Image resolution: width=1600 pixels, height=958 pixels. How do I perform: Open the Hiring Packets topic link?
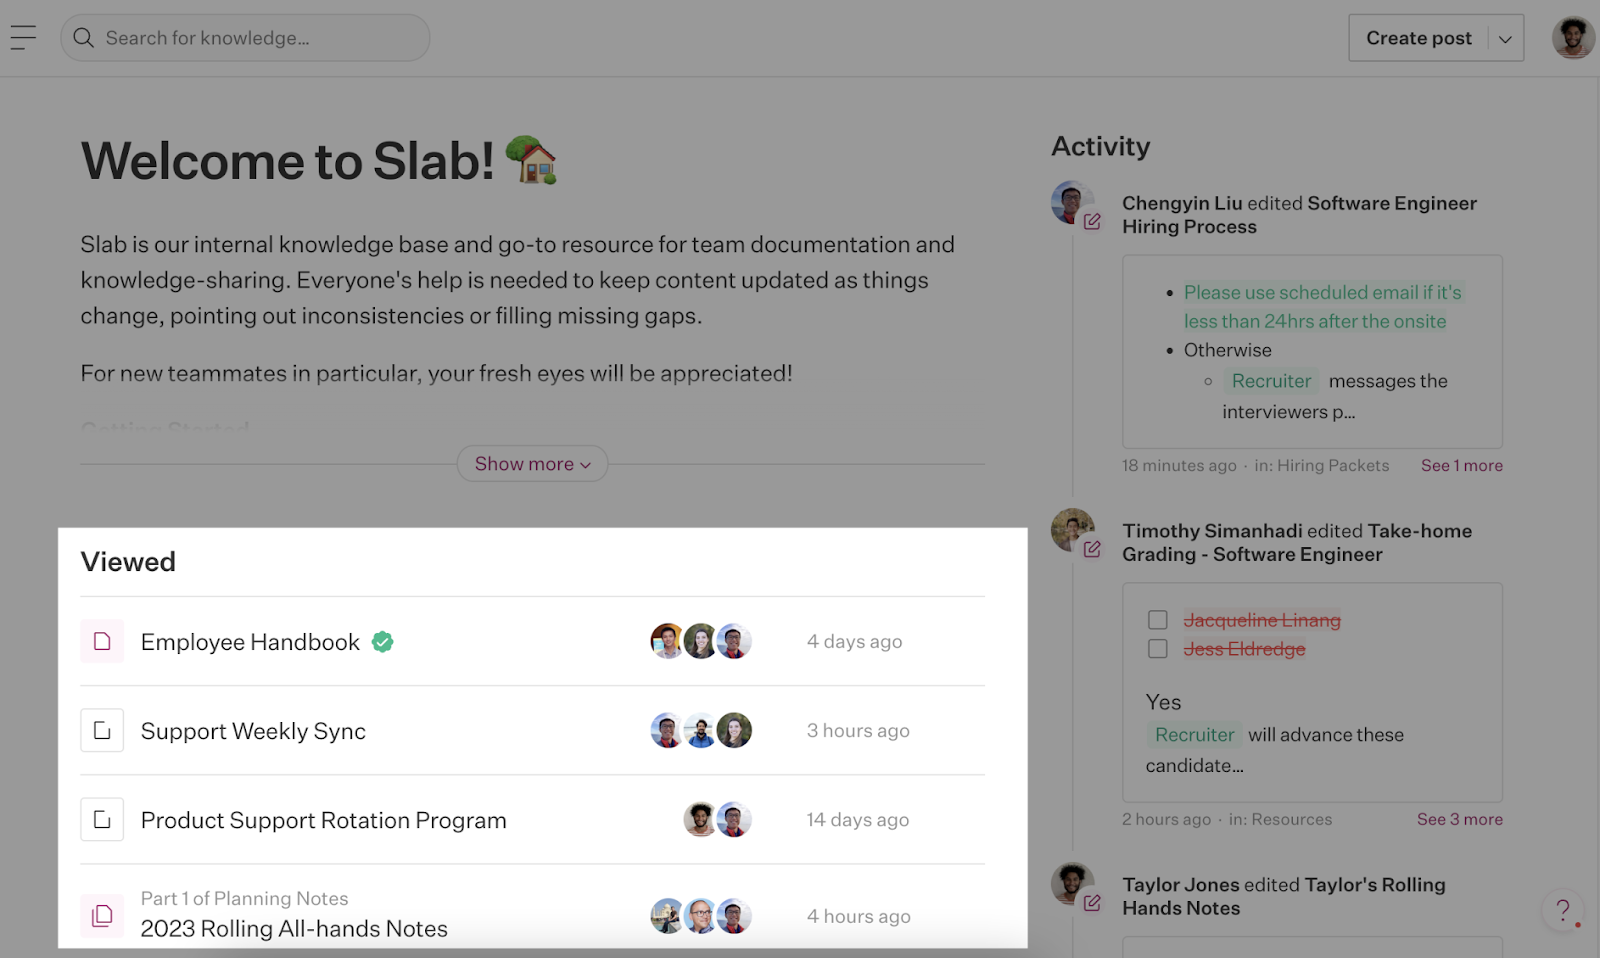coord(1333,466)
